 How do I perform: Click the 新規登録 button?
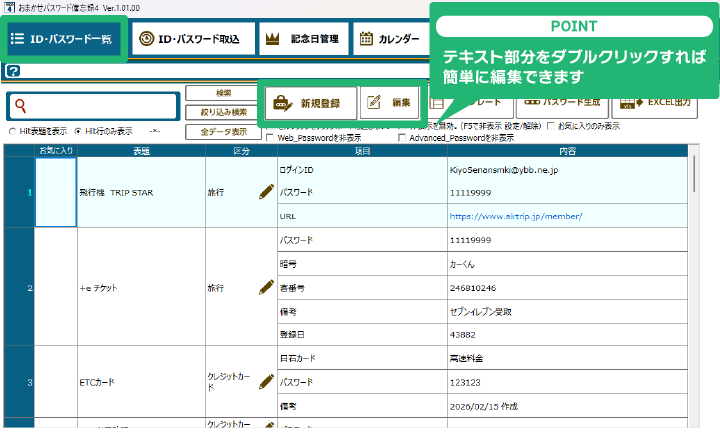(x=311, y=103)
